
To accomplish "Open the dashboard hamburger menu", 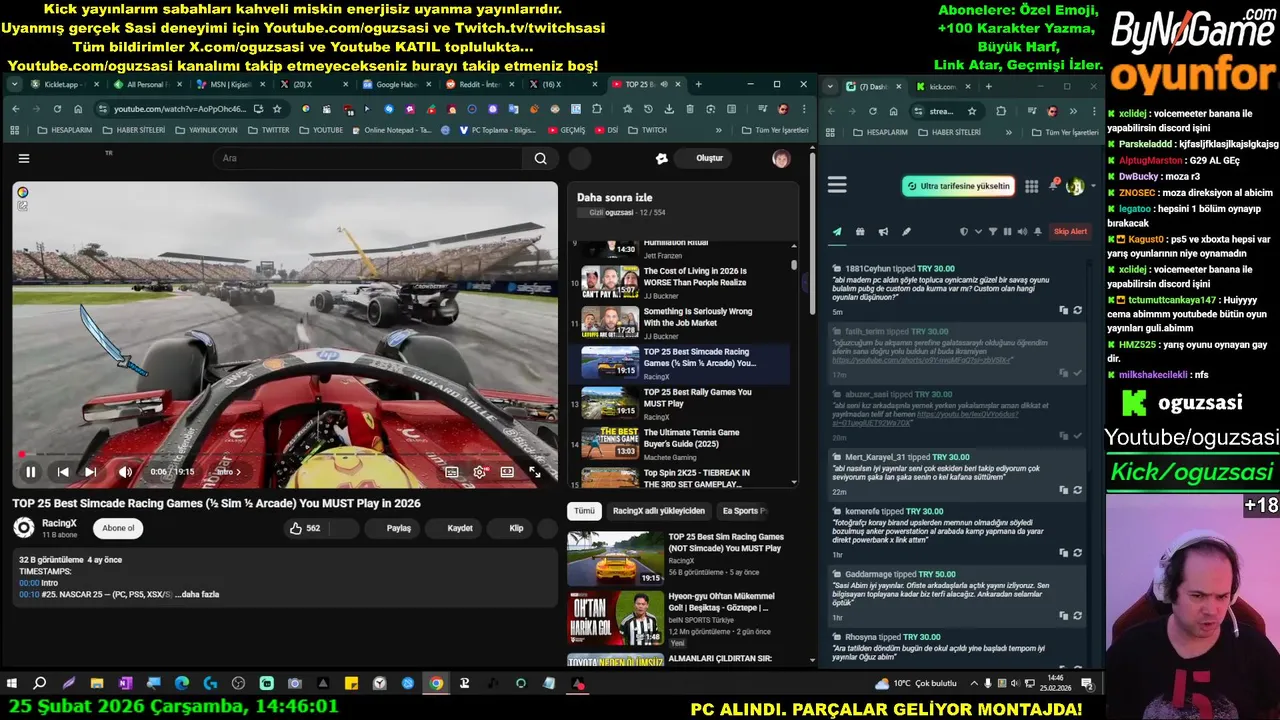I will (837, 185).
